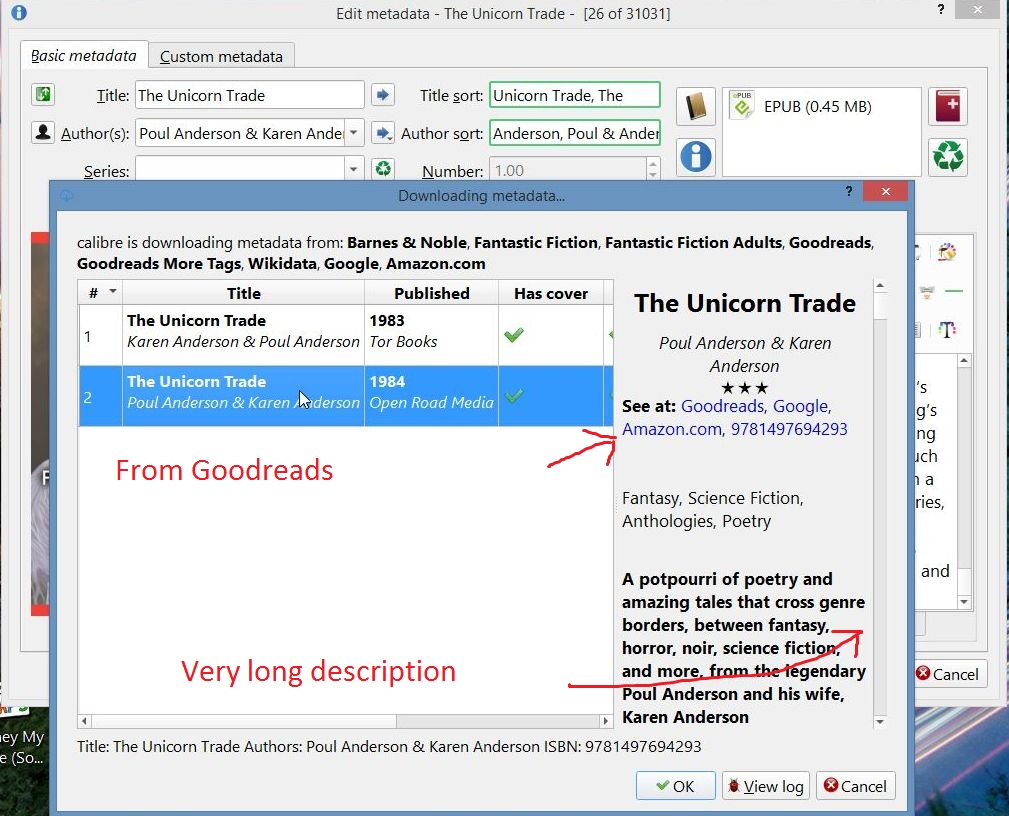Click OK in the Downloading metadata dialog

tap(676, 786)
